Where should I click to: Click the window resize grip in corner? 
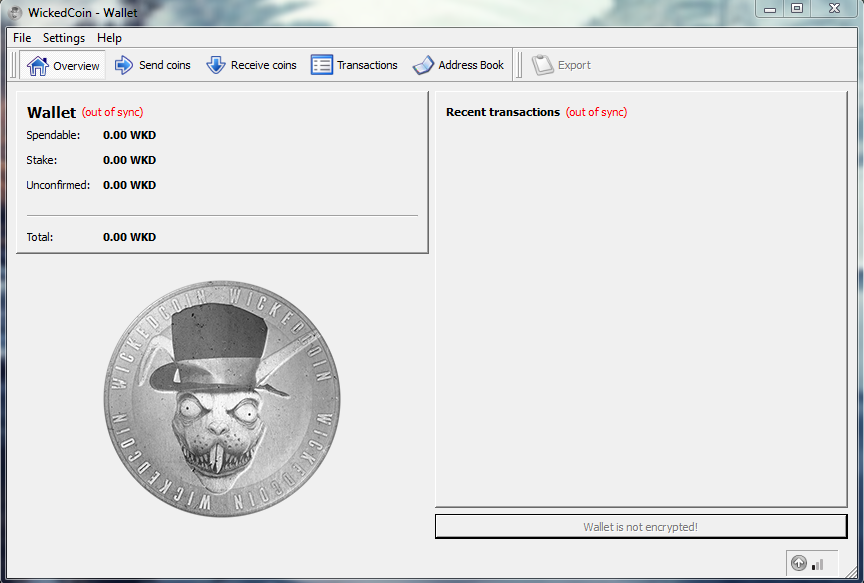851,572
